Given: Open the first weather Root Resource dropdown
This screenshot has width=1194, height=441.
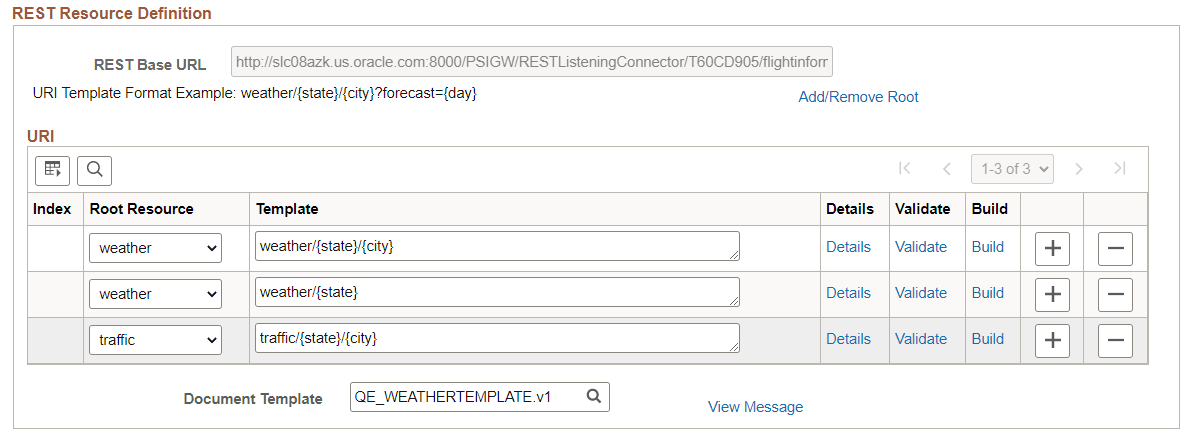Looking at the screenshot, I should point(155,248).
